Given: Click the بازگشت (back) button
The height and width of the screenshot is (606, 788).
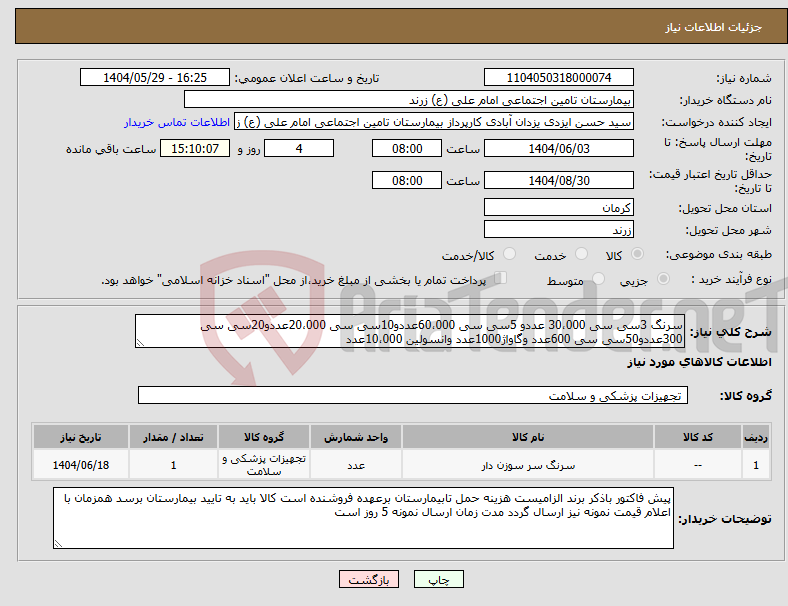Looking at the screenshot, I should (369, 579).
